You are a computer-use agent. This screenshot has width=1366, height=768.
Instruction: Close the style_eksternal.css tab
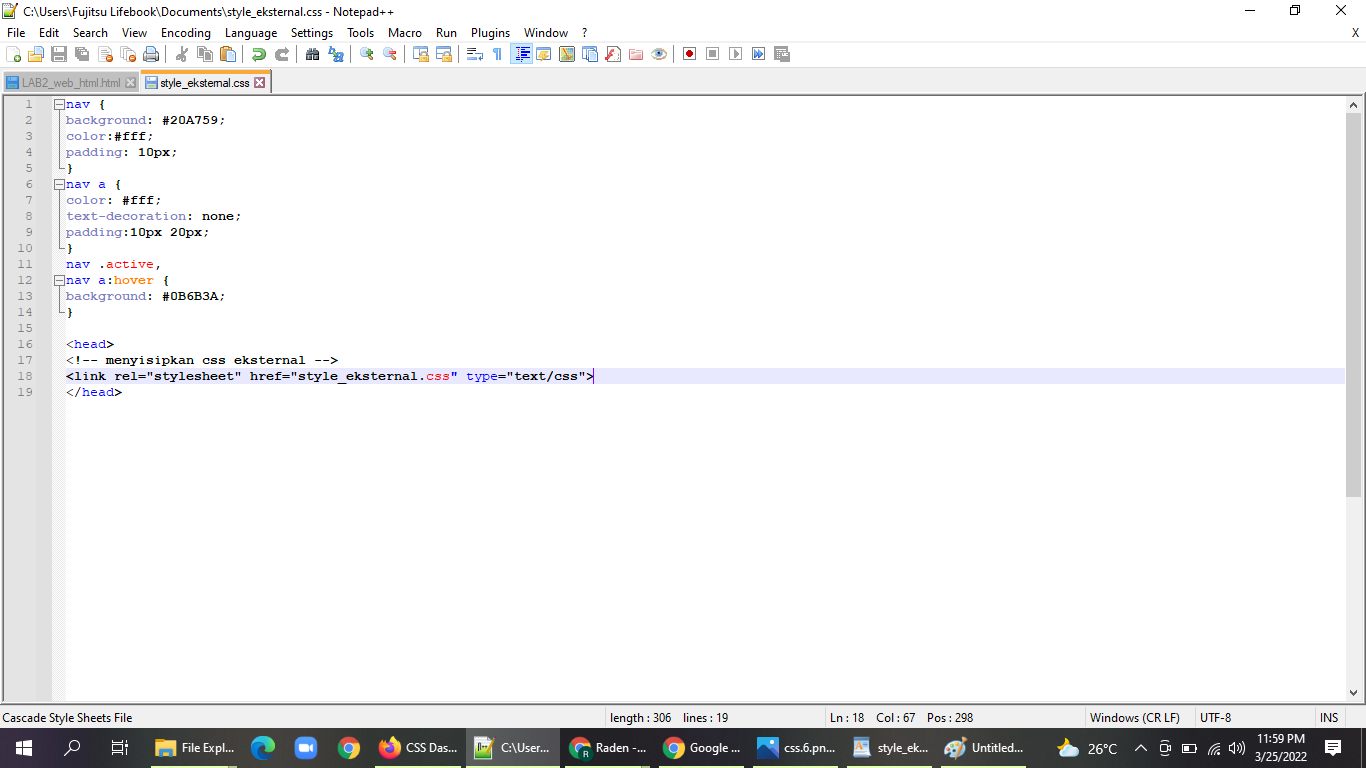coord(260,83)
